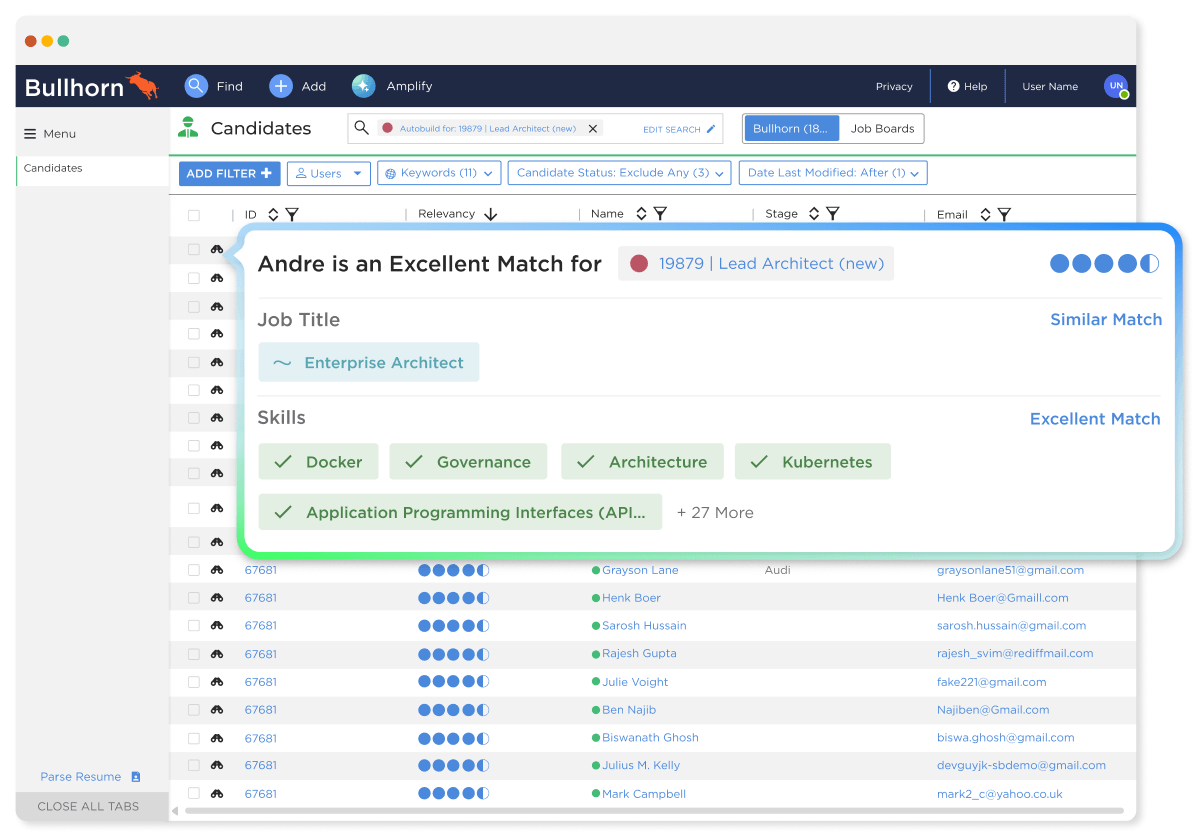The height and width of the screenshot is (838, 1200).
Task: Open the User Name menu
Action: pyautogui.click(x=1050, y=87)
